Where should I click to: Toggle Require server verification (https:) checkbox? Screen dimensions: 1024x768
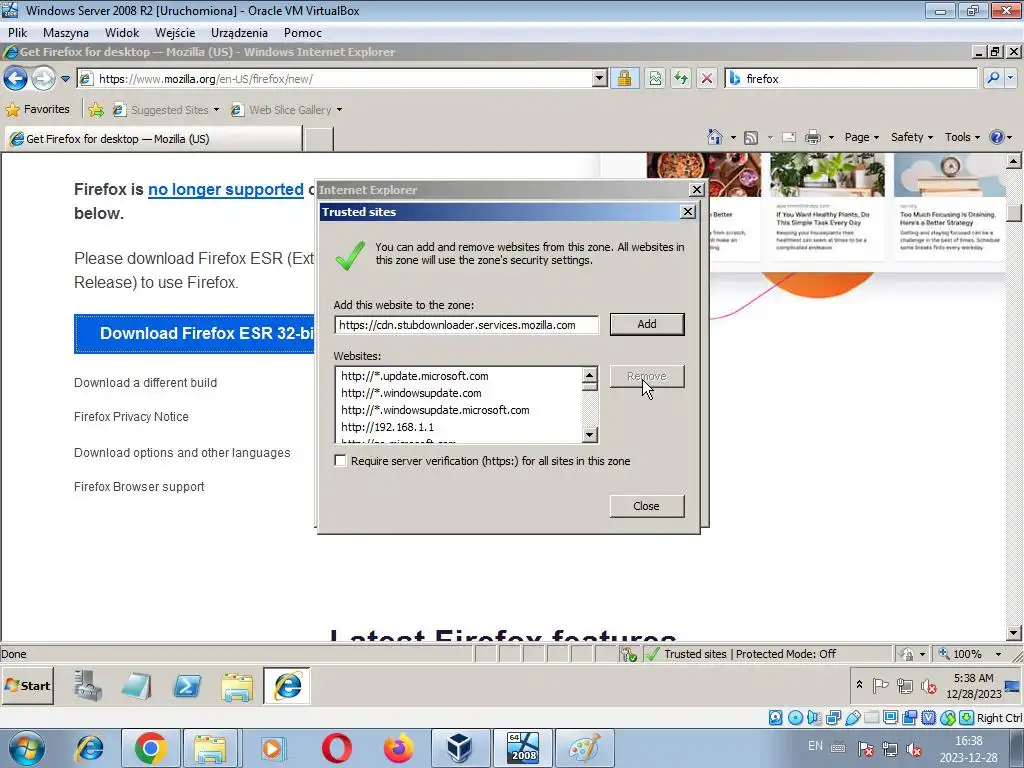tap(340, 460)
